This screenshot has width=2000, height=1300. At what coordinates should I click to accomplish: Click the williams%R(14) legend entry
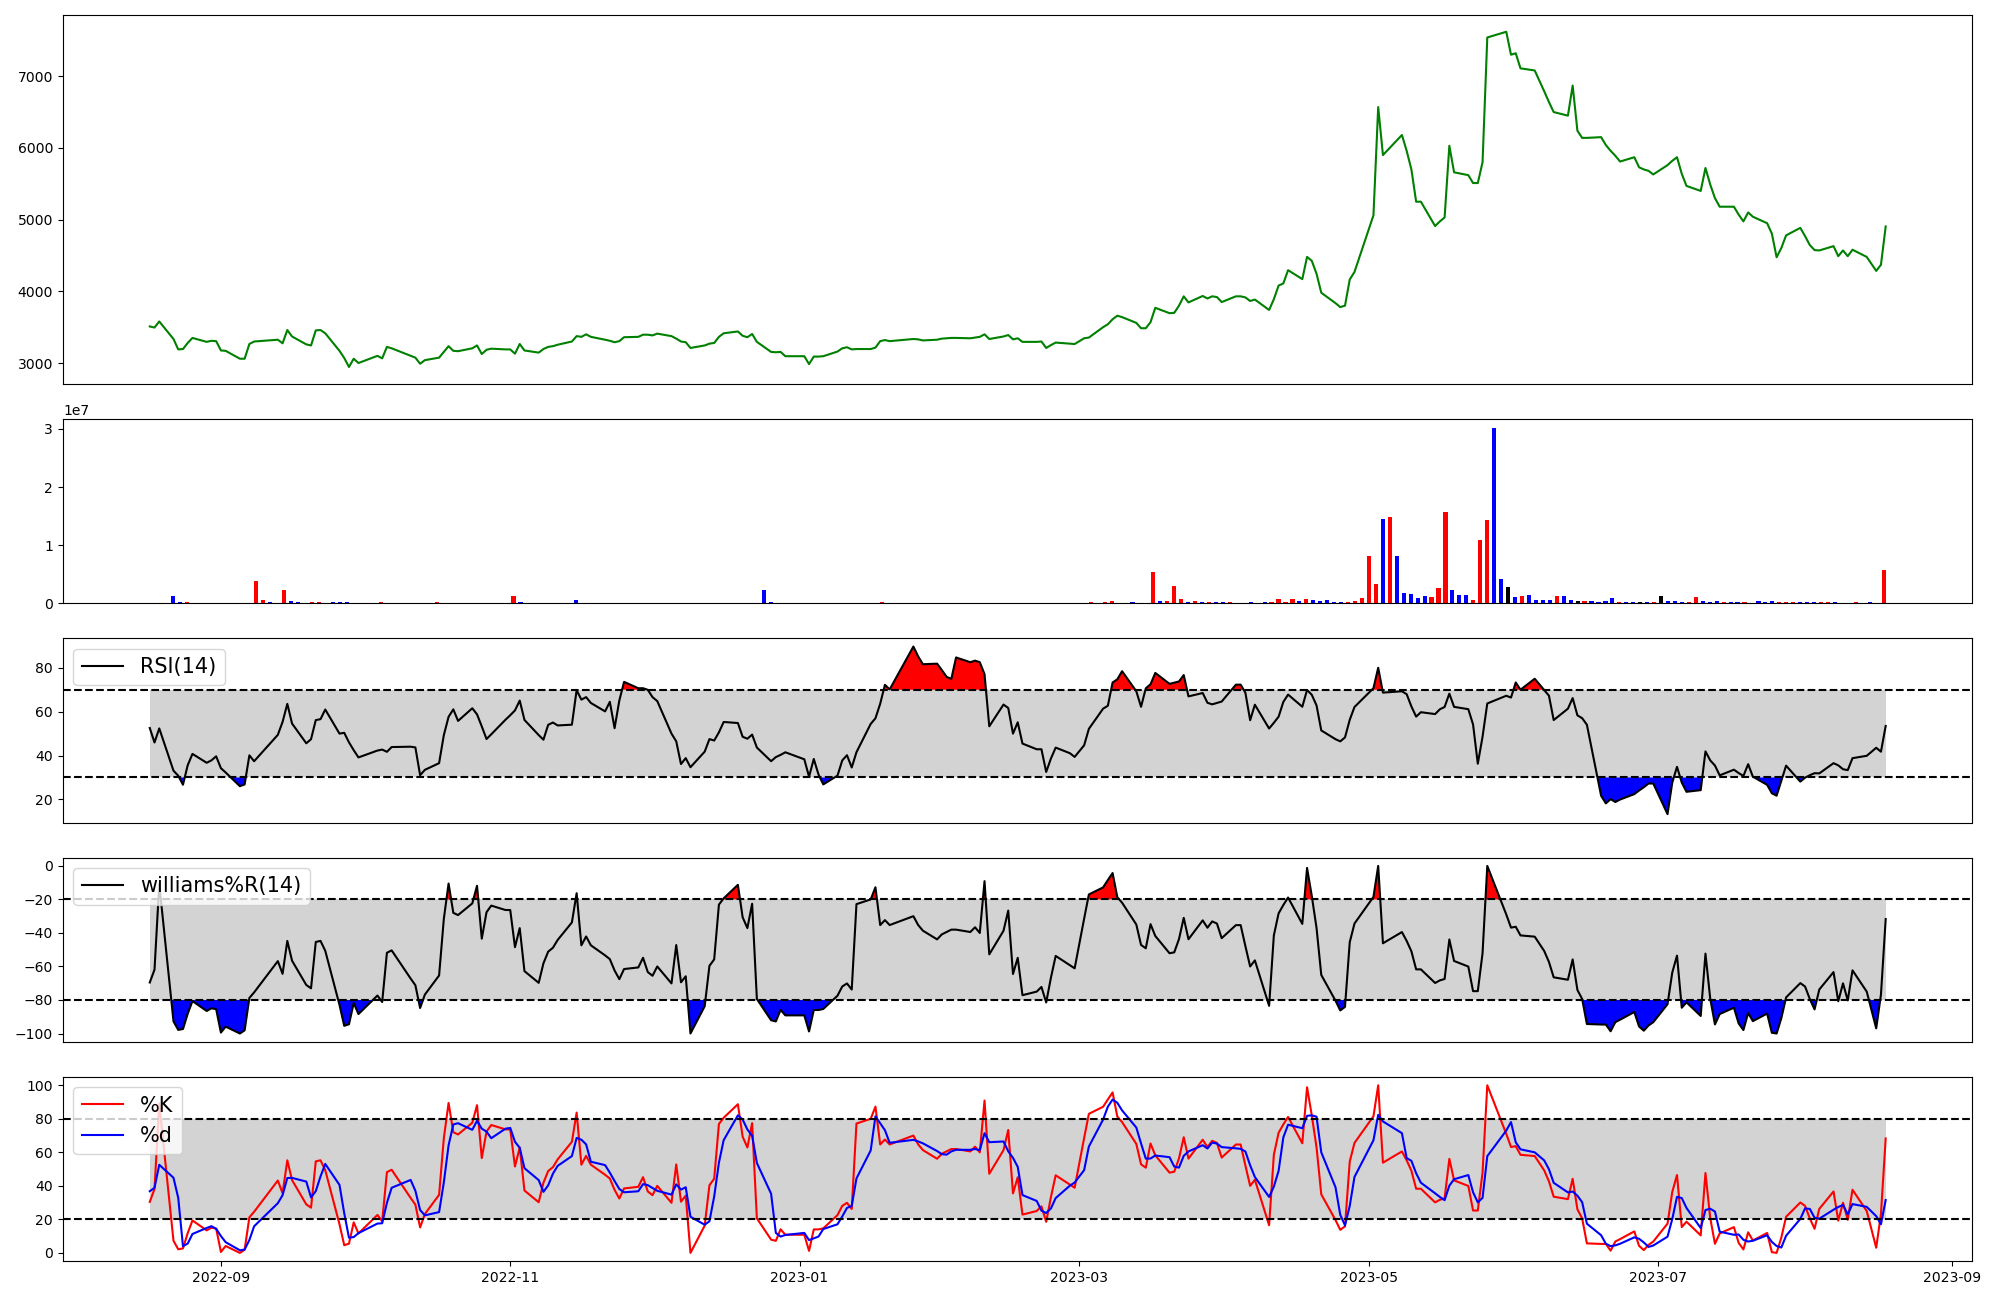tap(220, 885)
